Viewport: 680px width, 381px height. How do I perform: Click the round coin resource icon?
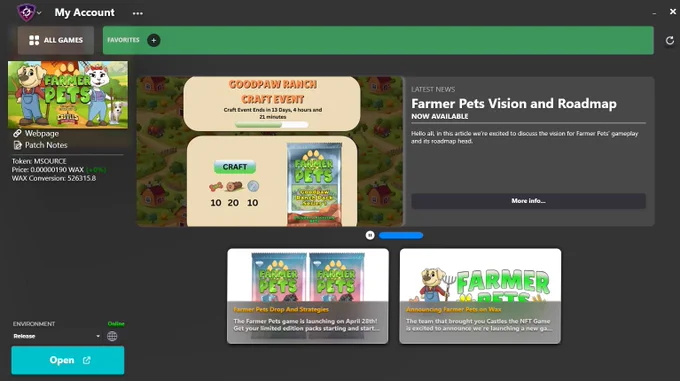tap(253, 186)
